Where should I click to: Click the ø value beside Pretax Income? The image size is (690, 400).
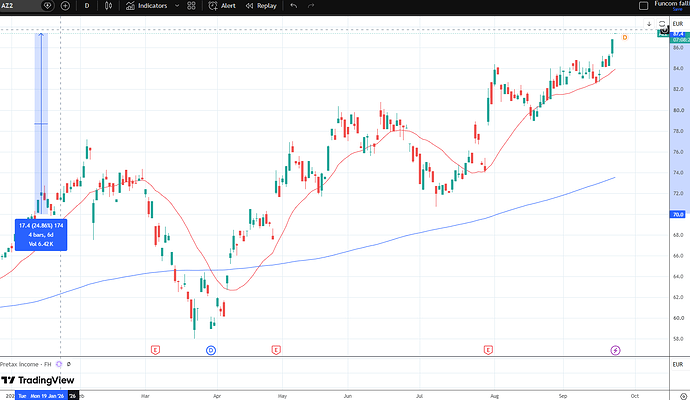click(x=69, y=364)
